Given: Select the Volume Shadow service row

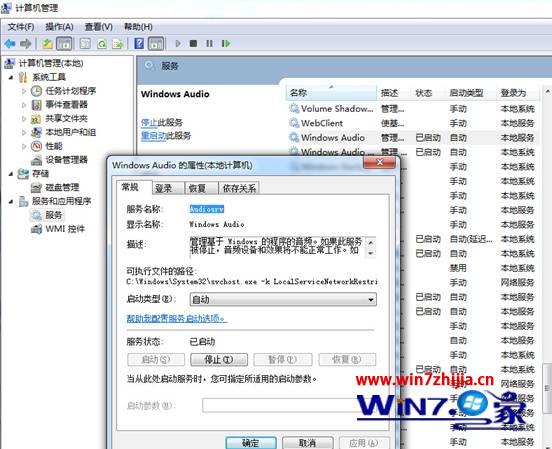Looking at the screenshot, I should 413,109.
